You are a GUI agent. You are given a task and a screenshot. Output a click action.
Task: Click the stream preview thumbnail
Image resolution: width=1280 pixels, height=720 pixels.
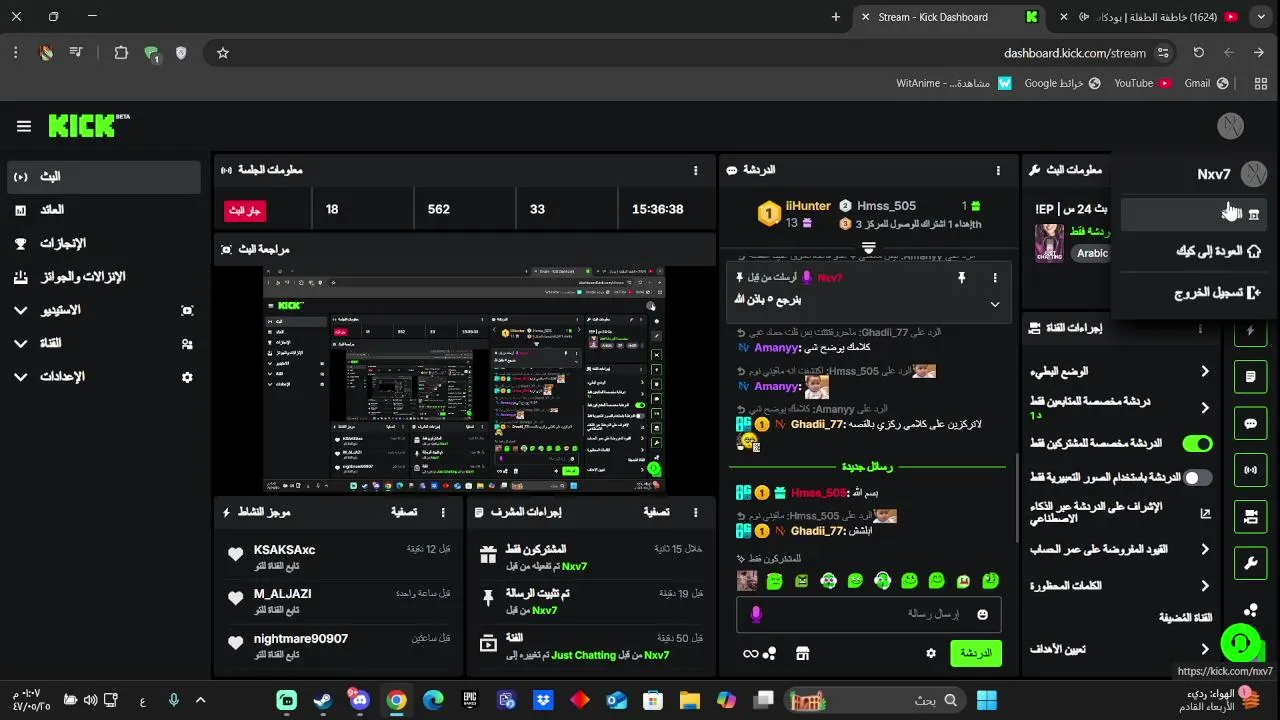[x=464, y=380]
